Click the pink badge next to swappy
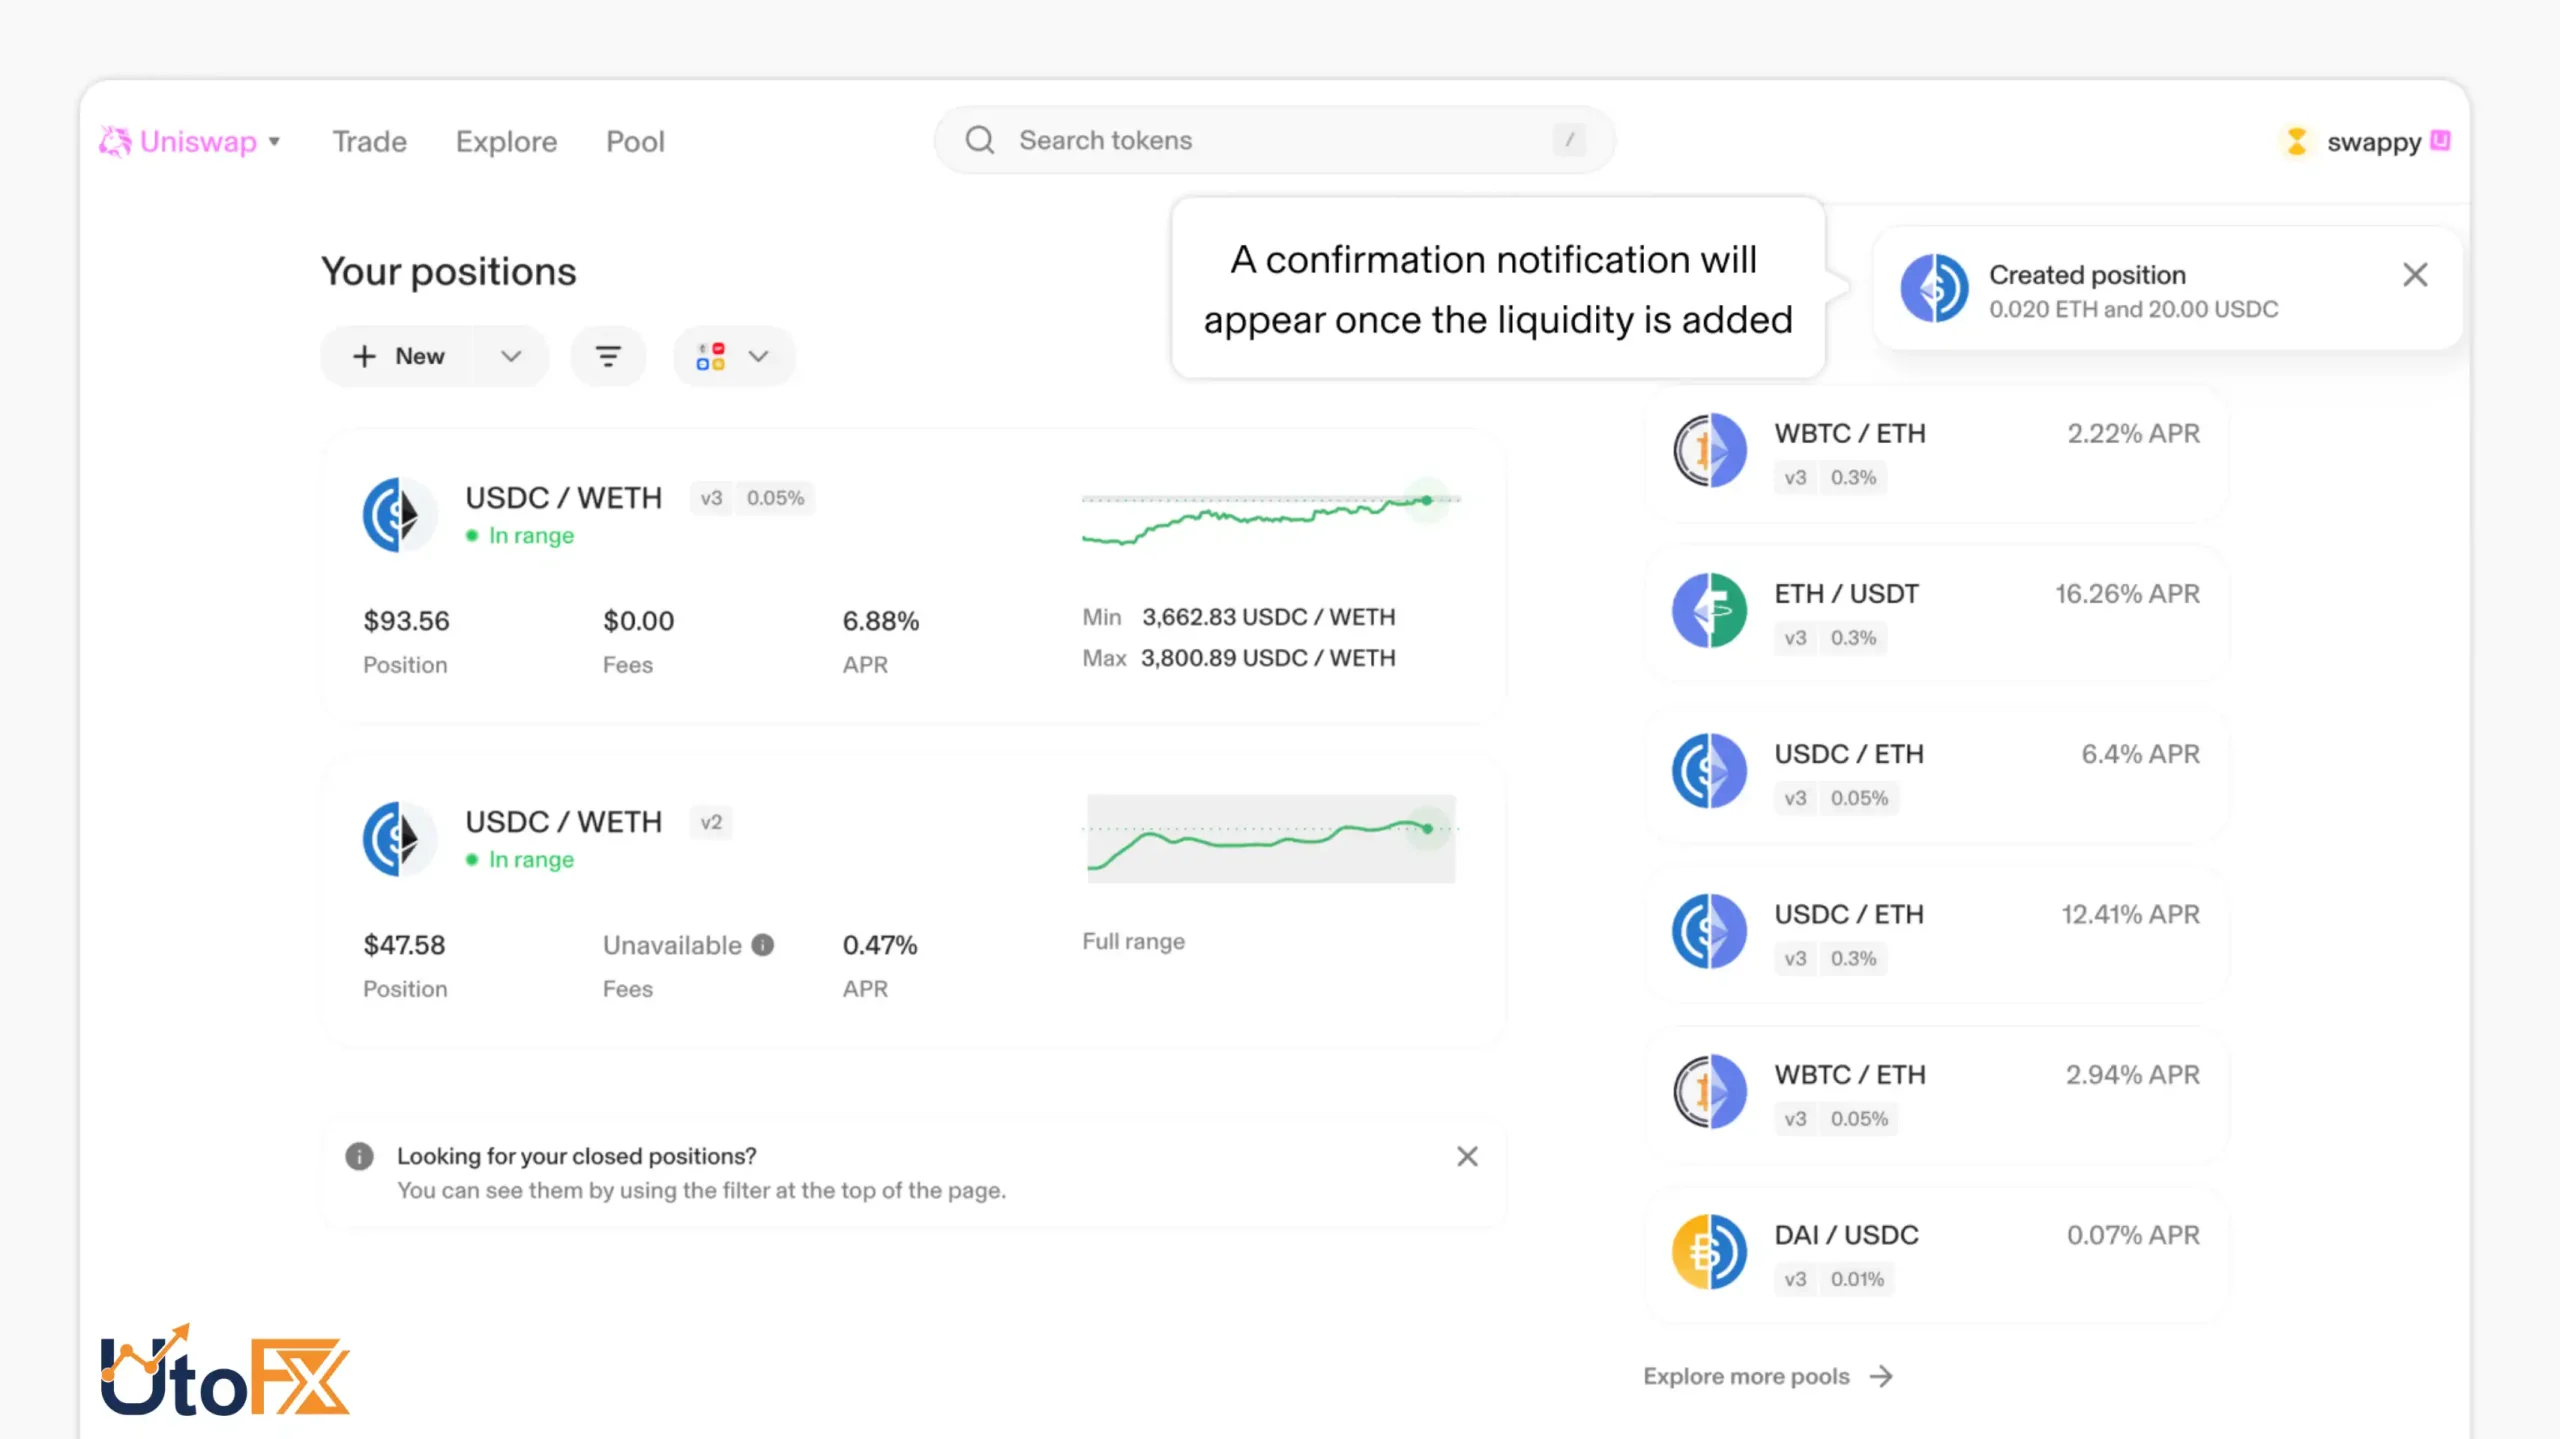Screen dimensions: 2560x1439 pos(2441,140)
